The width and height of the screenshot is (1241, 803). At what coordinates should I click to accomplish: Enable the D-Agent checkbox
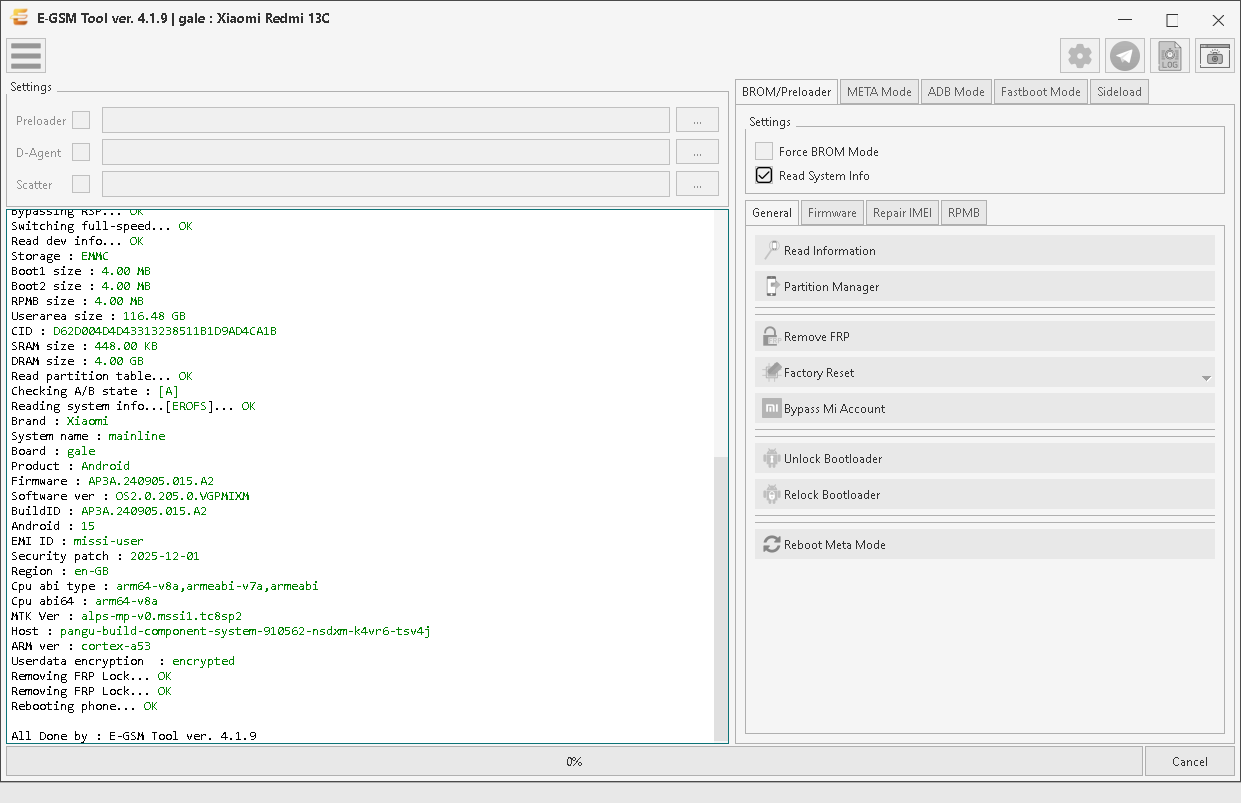pyautogui.click(x=81, y=152)
